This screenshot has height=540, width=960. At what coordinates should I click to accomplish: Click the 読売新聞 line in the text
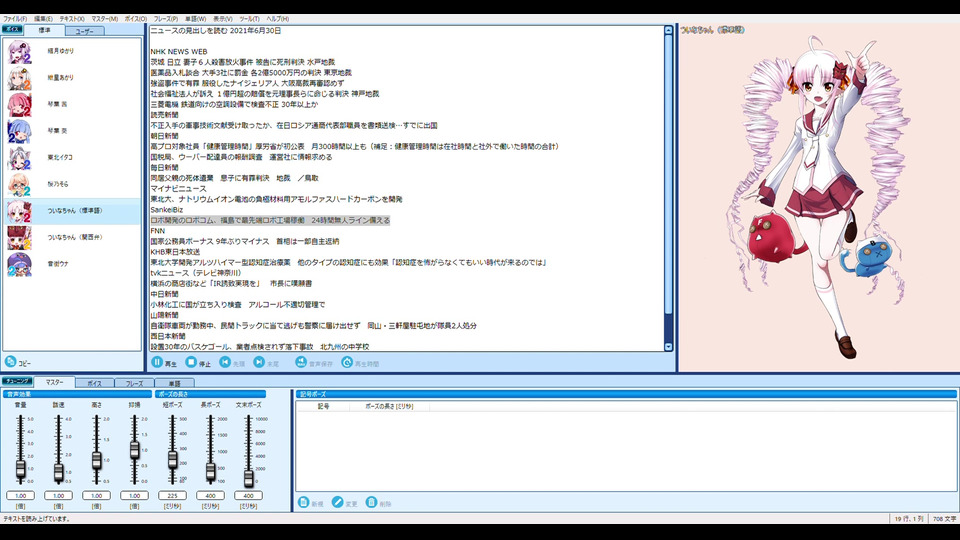pos(164,115)
